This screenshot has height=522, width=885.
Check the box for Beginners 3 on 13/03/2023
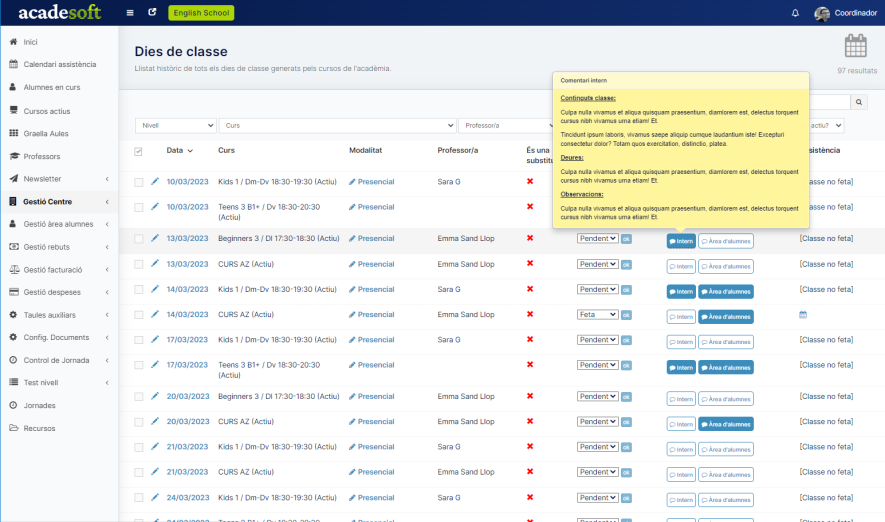tap(139, 239)
